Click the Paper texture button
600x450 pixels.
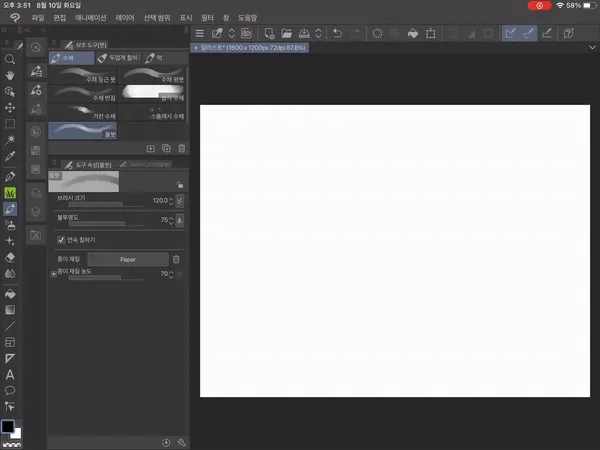(128, 259)
